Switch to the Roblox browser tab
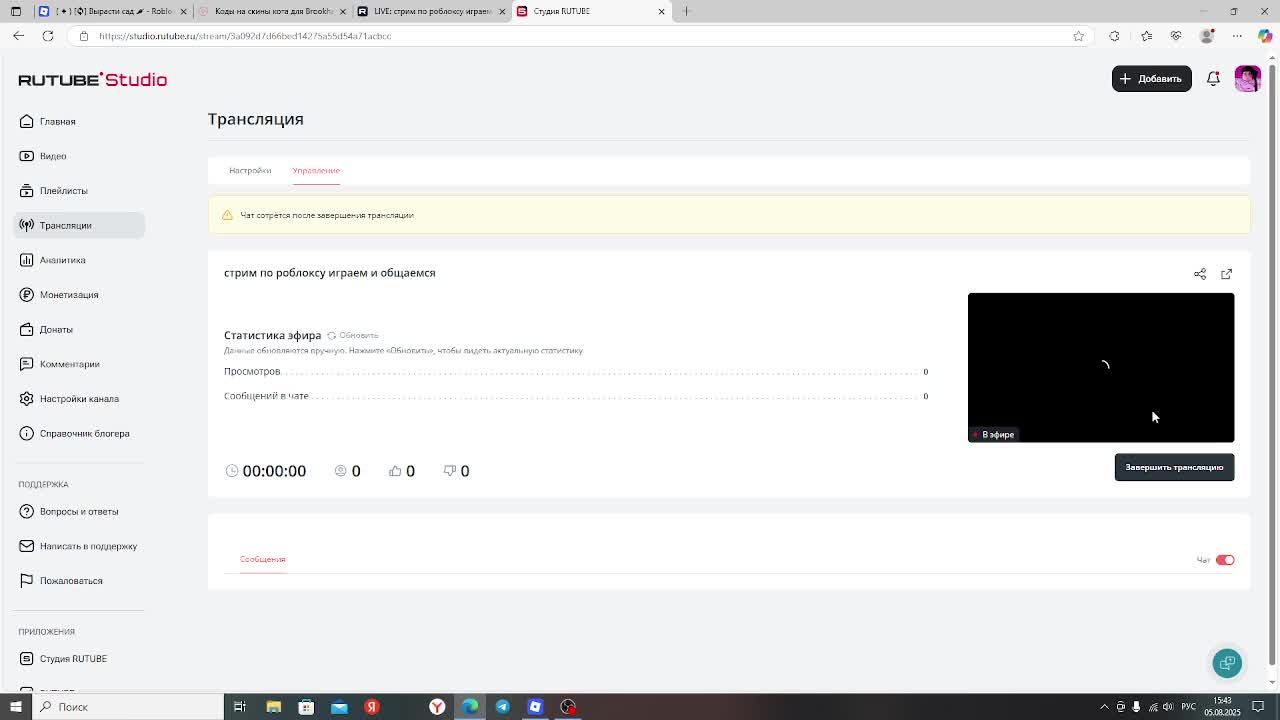Screen dimensions: 1280x720 coord(112,11)
